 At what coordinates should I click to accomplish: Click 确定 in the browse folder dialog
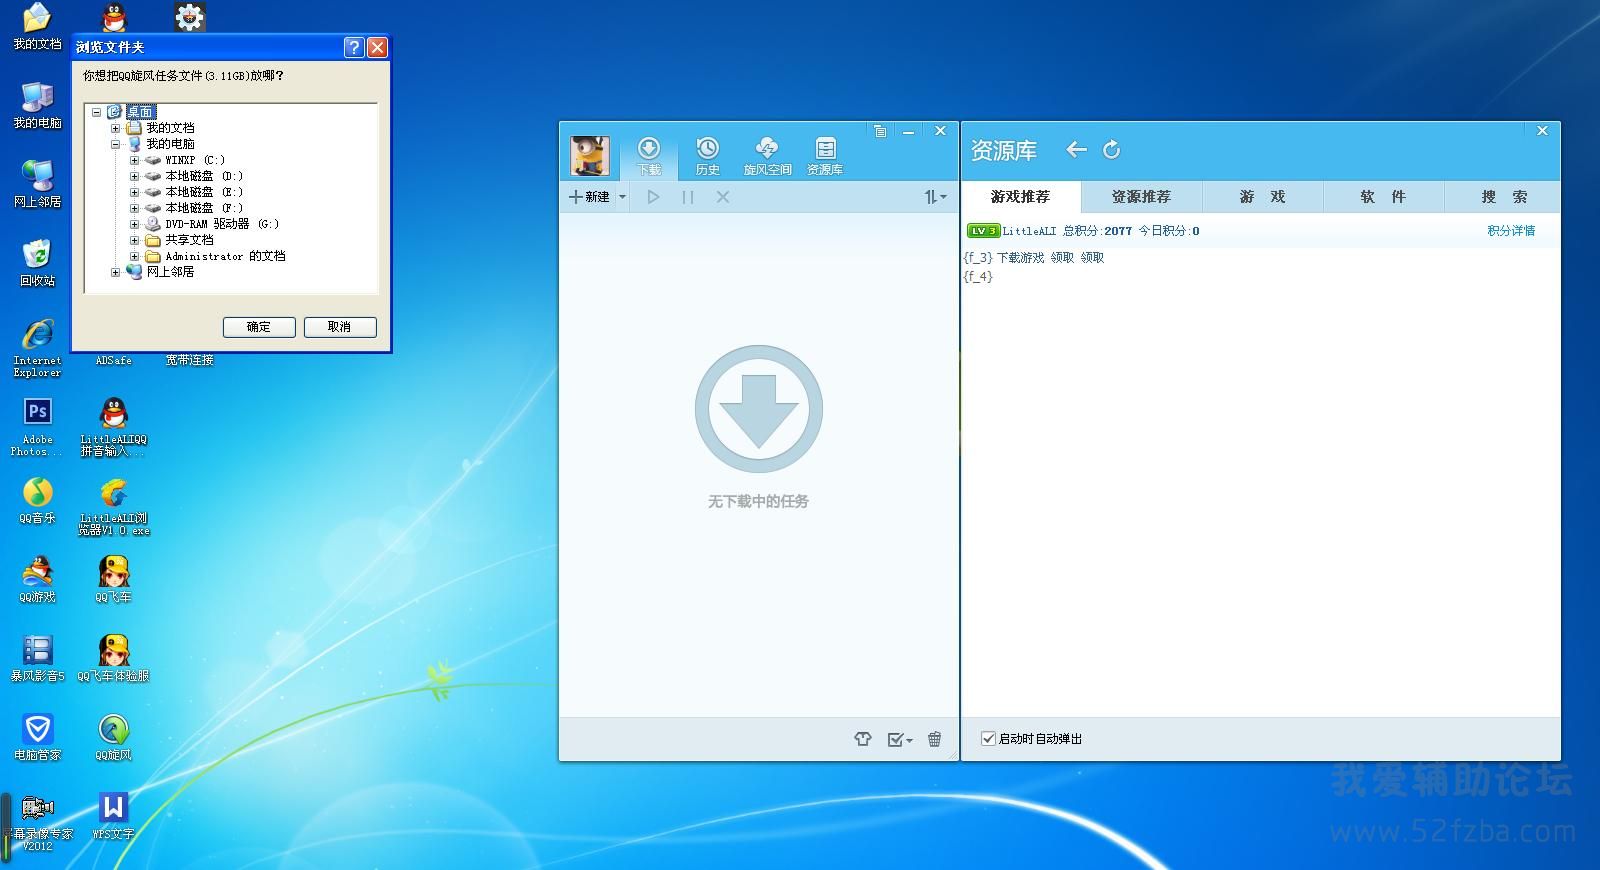coord(258,327)
